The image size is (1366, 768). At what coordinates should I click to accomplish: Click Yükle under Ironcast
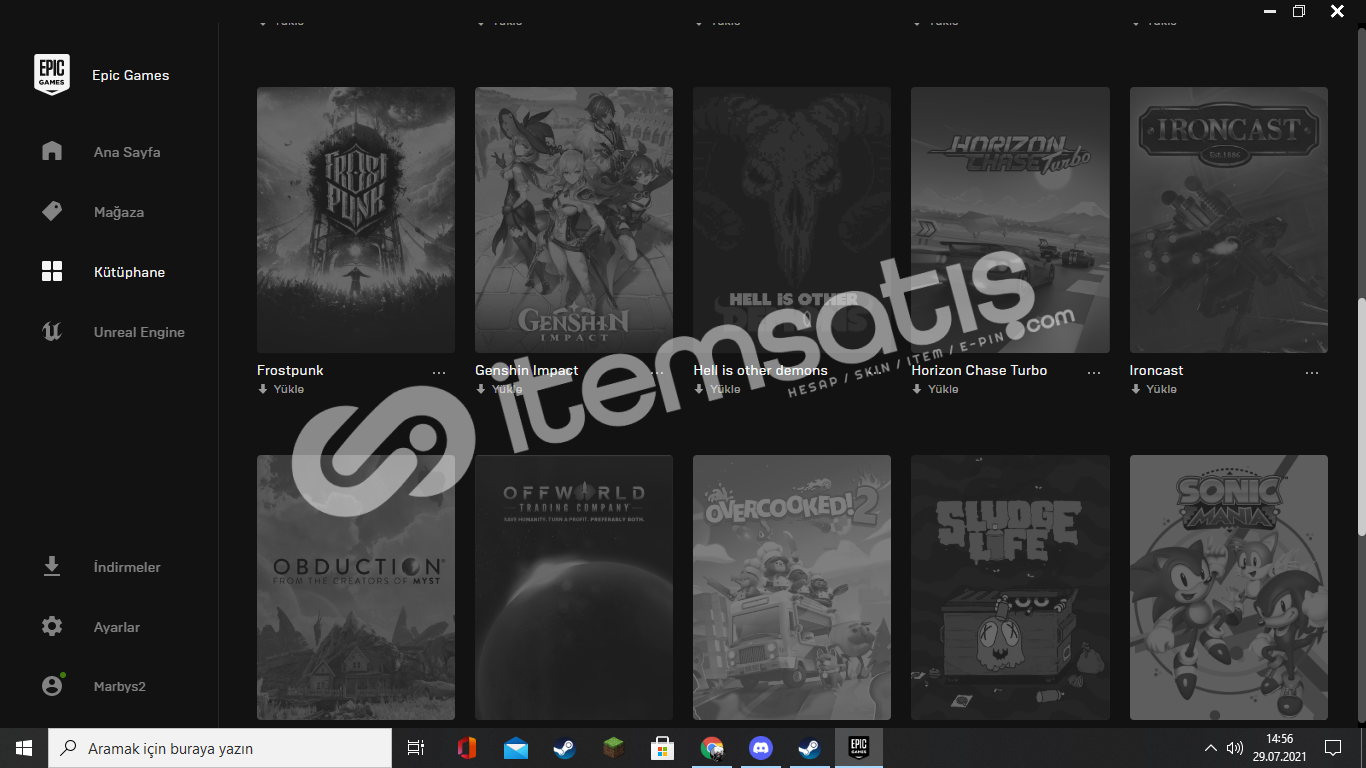[x=1154, y=389]
